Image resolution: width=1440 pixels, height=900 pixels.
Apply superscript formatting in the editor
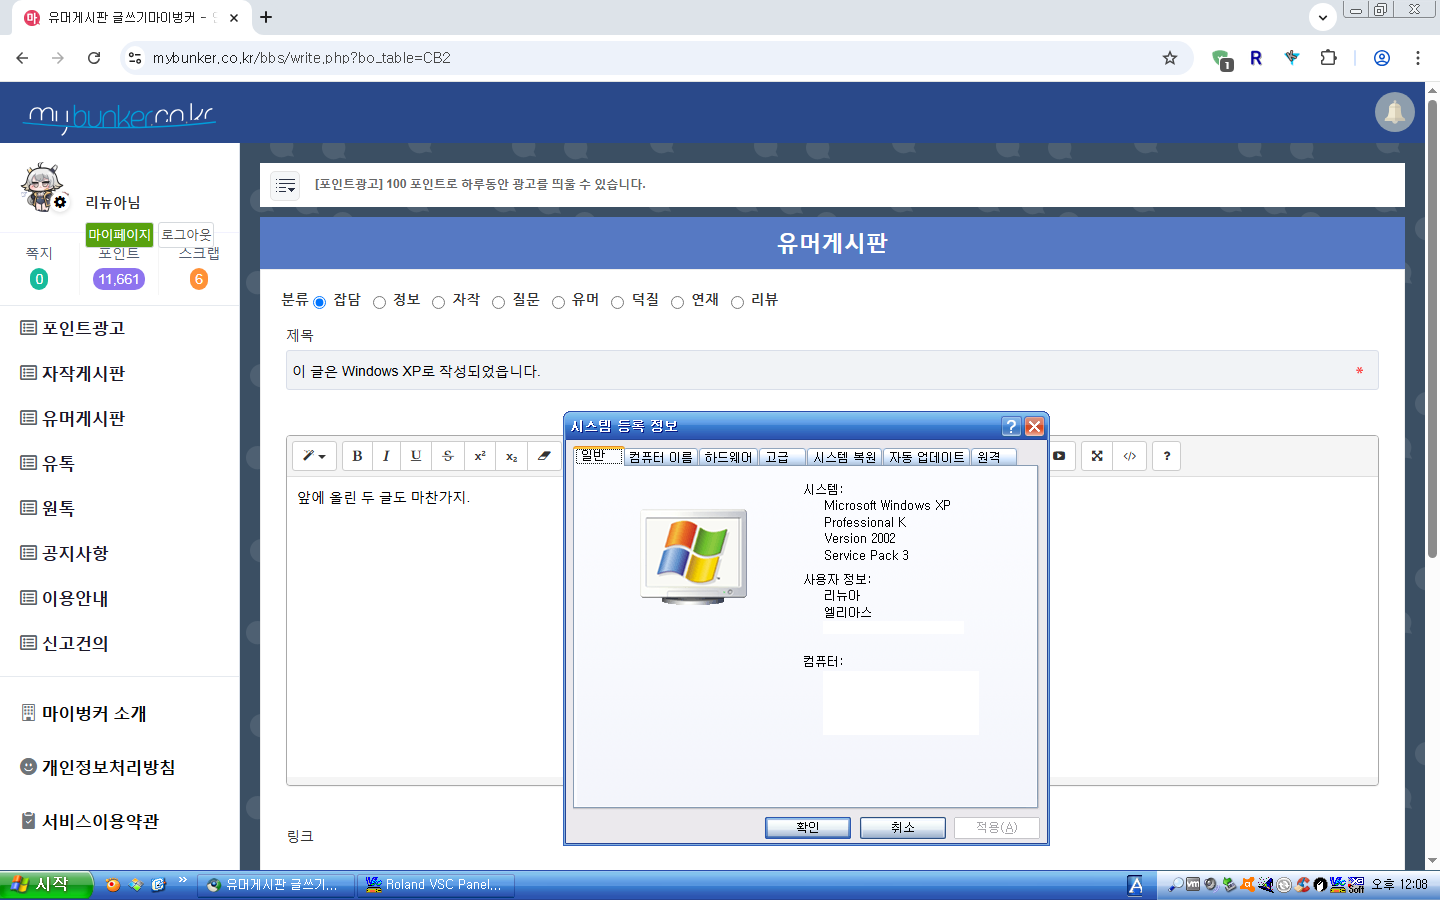tap(480, 456)
